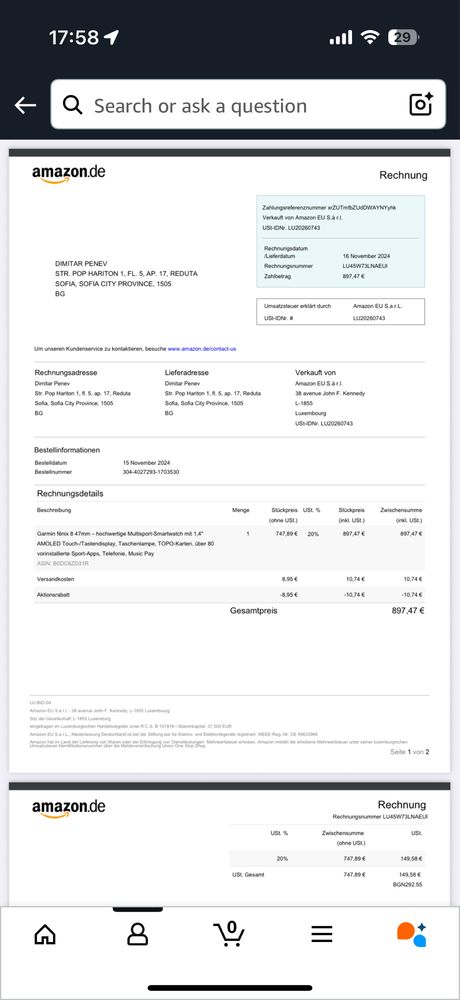Open the shopping cart
The width and height of the screenshot is (460, 1000).
pyautogui.click(x=229, y=934)
